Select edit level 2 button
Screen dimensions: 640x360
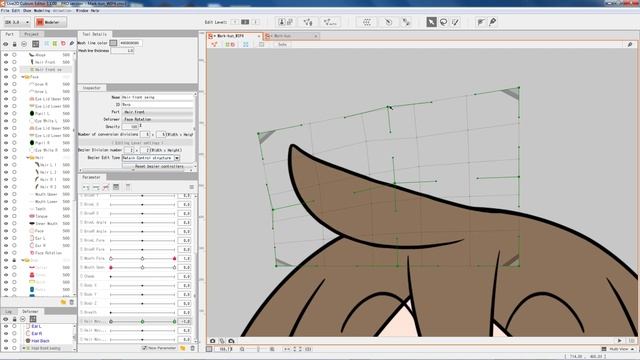(245, 22)
